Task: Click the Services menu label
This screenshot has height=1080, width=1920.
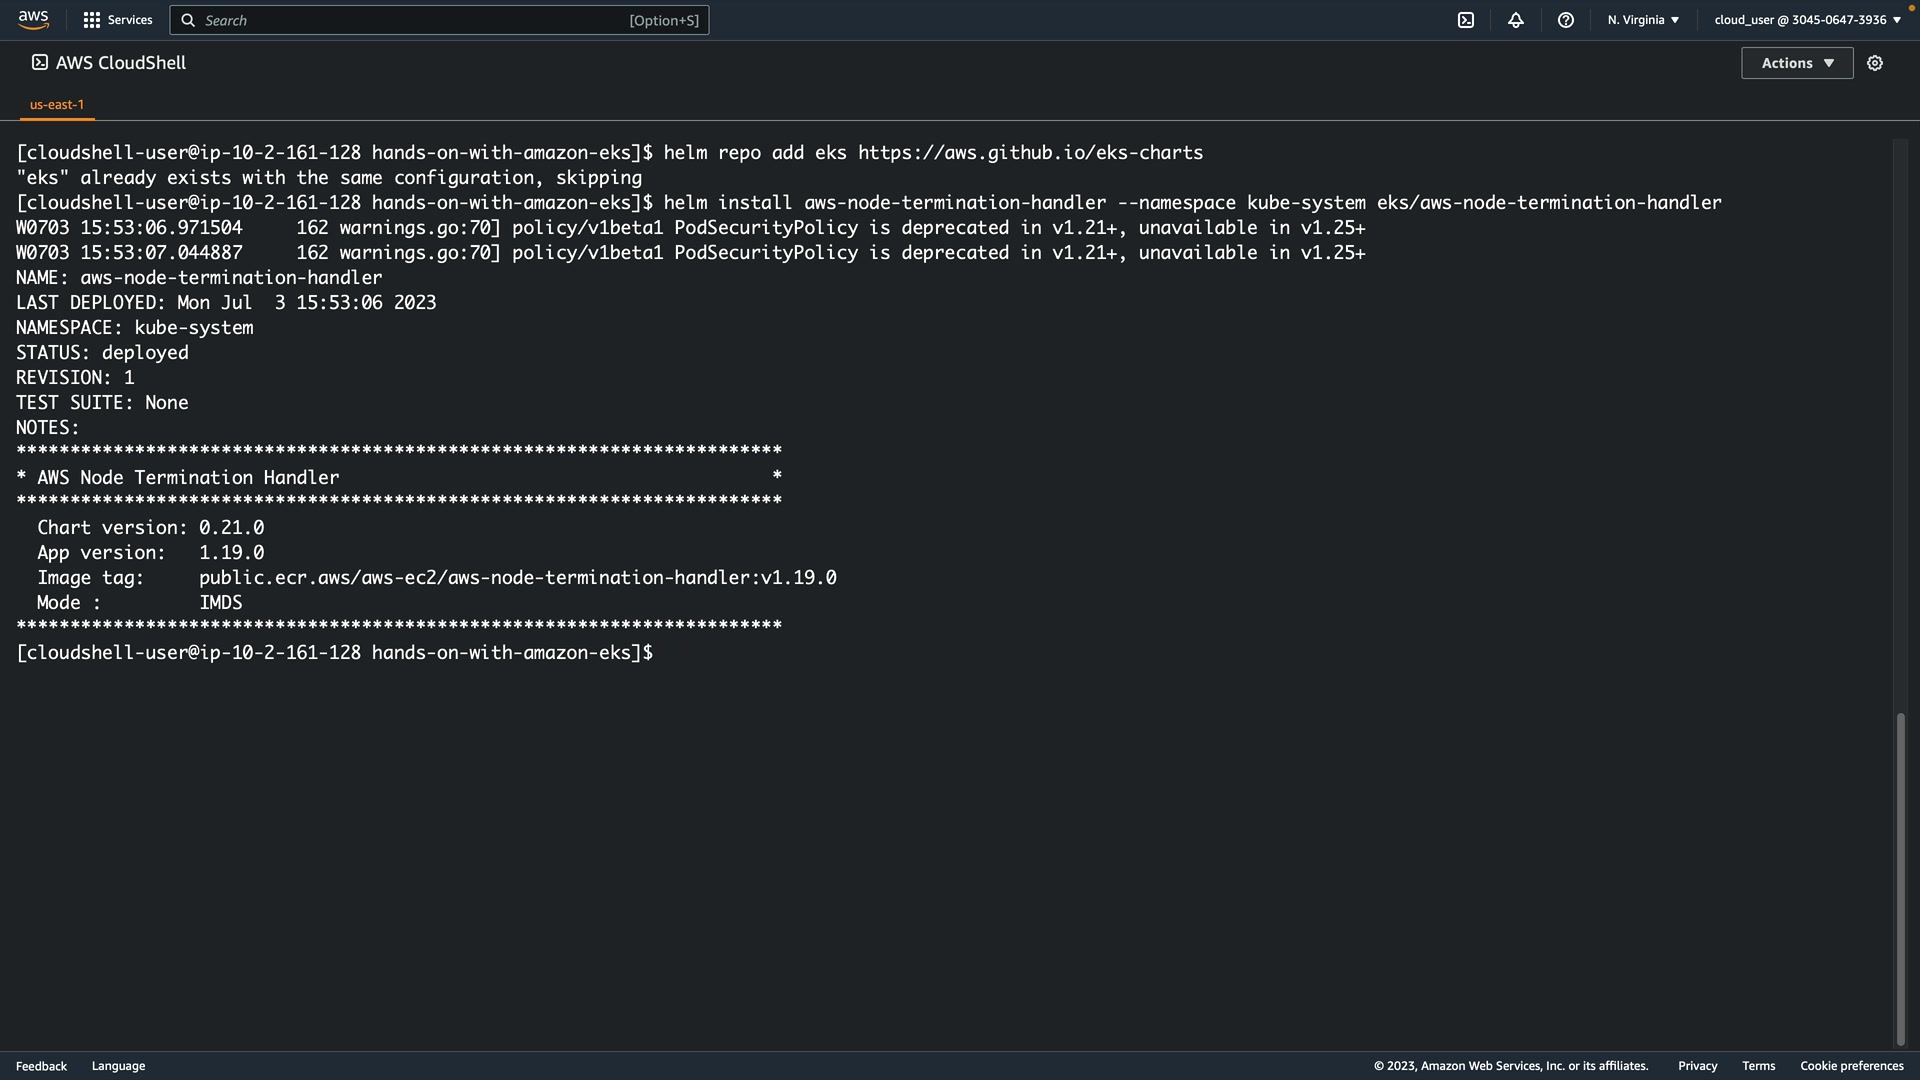Action: pyautogui.click(x=130, y=20)
